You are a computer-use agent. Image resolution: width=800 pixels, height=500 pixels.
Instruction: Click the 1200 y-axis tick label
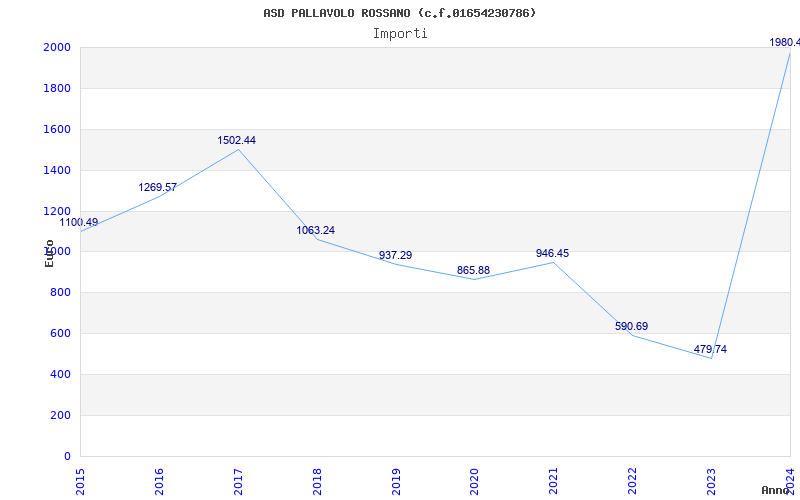[x=57, y=211]
